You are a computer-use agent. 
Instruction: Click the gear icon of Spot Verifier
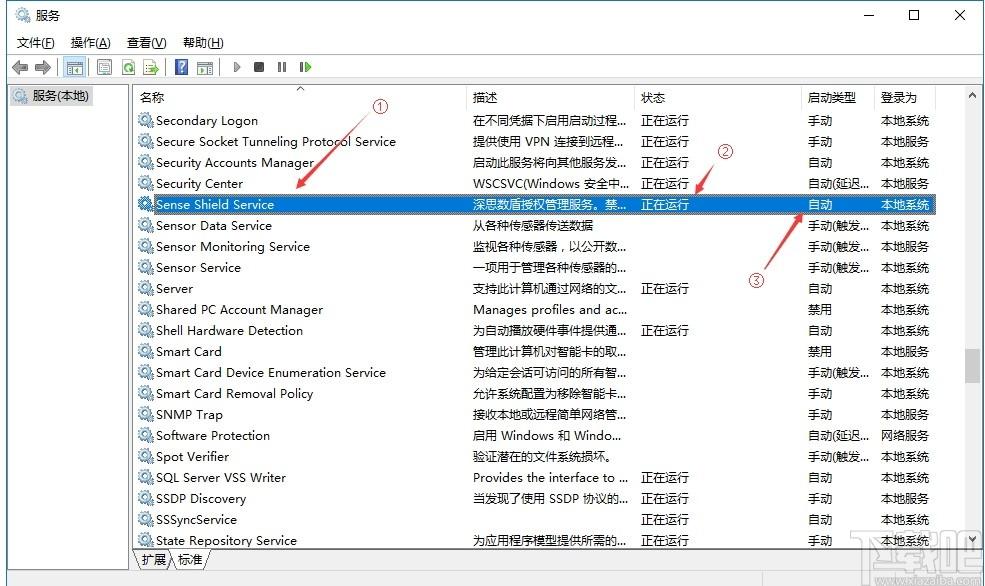click(x=146, y=456)
